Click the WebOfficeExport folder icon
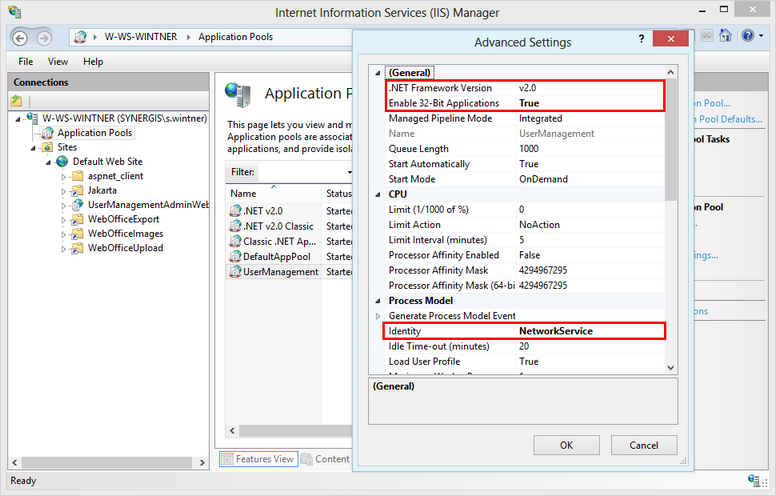 point(77,219)
